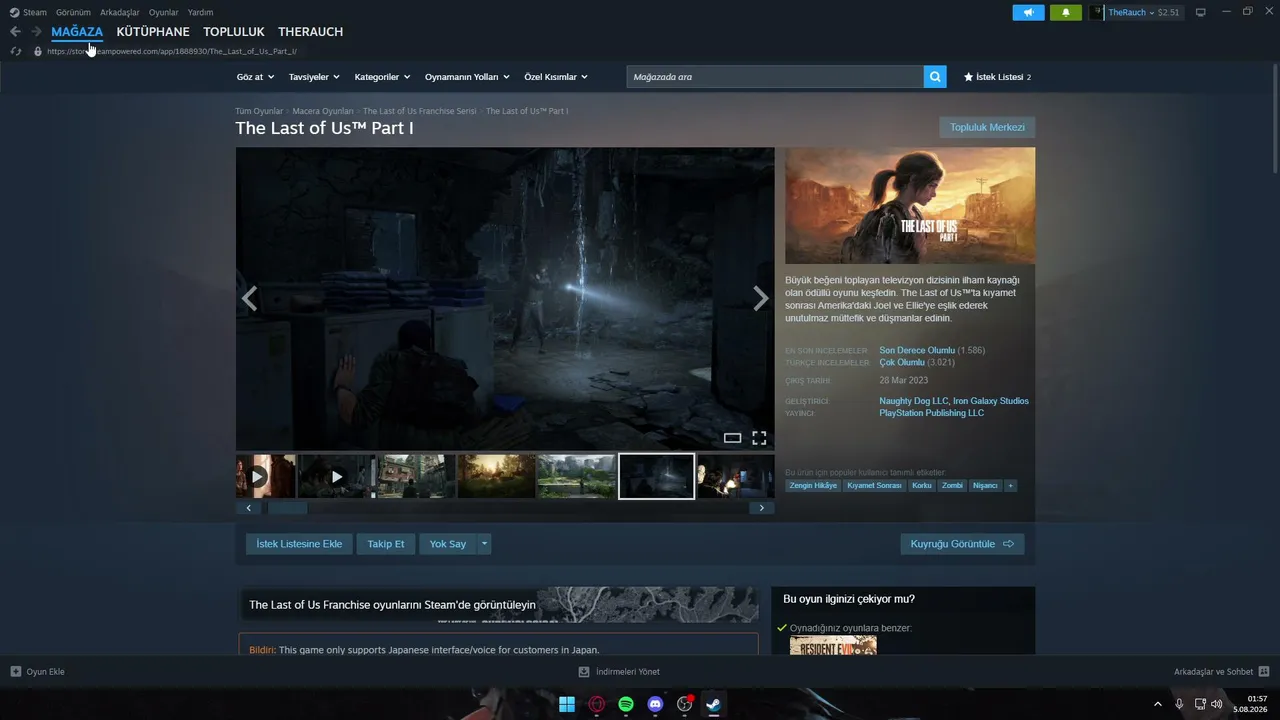Image resolution: width=1280 pixels, height=720 pixels.
Task: Play the second video thumbnail
Action: pyautogui.click(x=337, y=476)
